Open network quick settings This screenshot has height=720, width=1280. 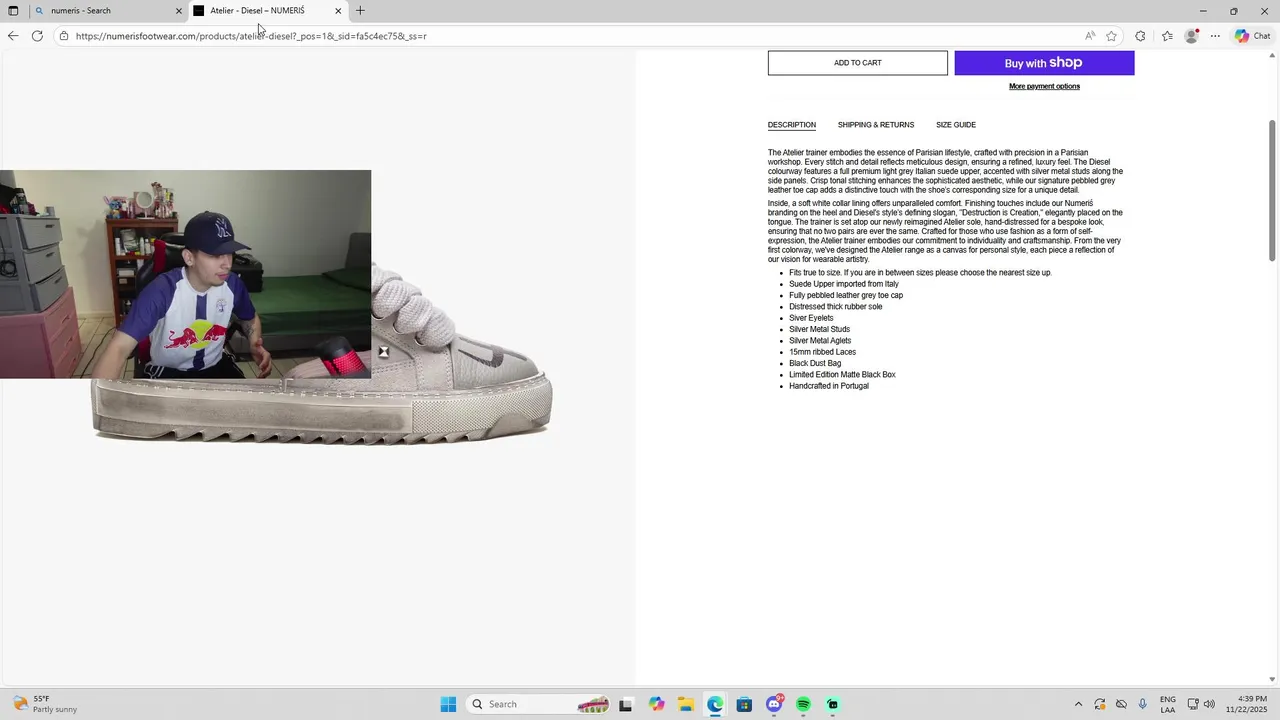[x=1193, y=704]
